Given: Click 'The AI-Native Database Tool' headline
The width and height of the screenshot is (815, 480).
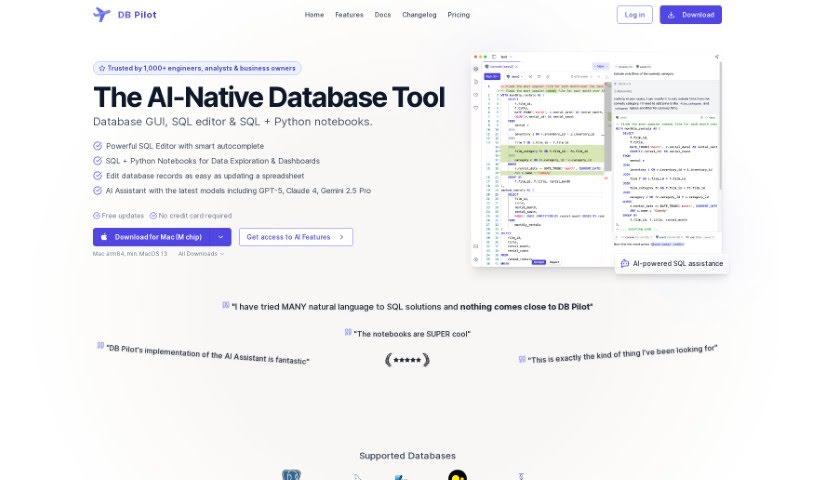Looking at the screenshot, I should click(269, 97).
